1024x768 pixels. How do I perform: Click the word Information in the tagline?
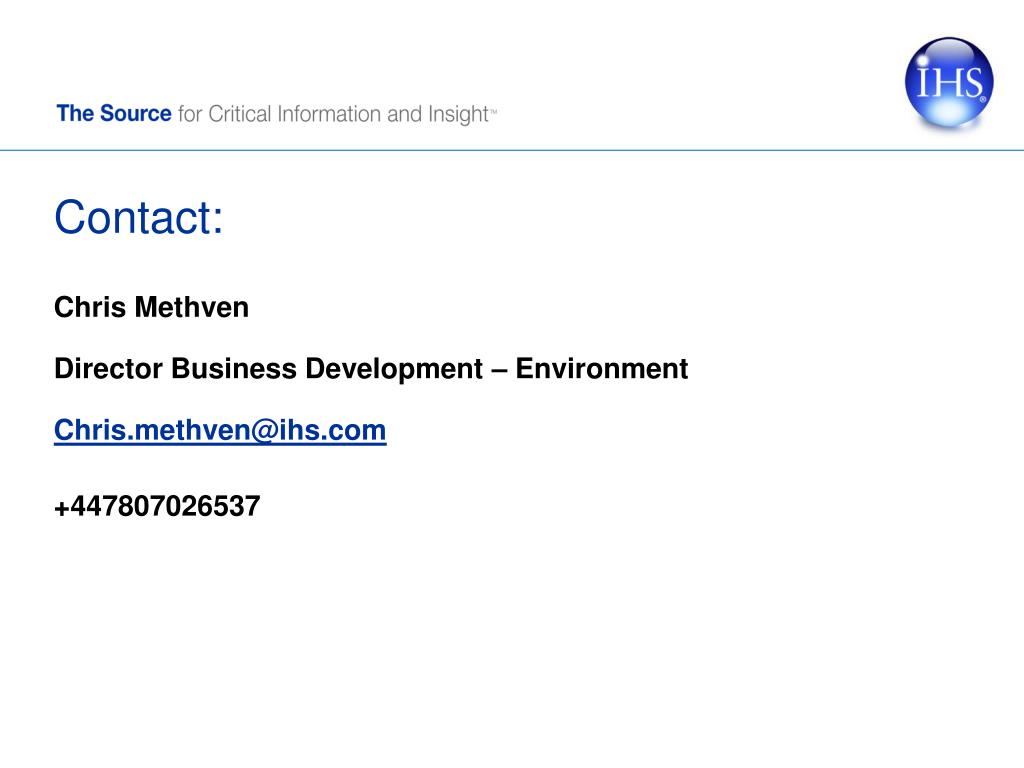click(329, 114)
